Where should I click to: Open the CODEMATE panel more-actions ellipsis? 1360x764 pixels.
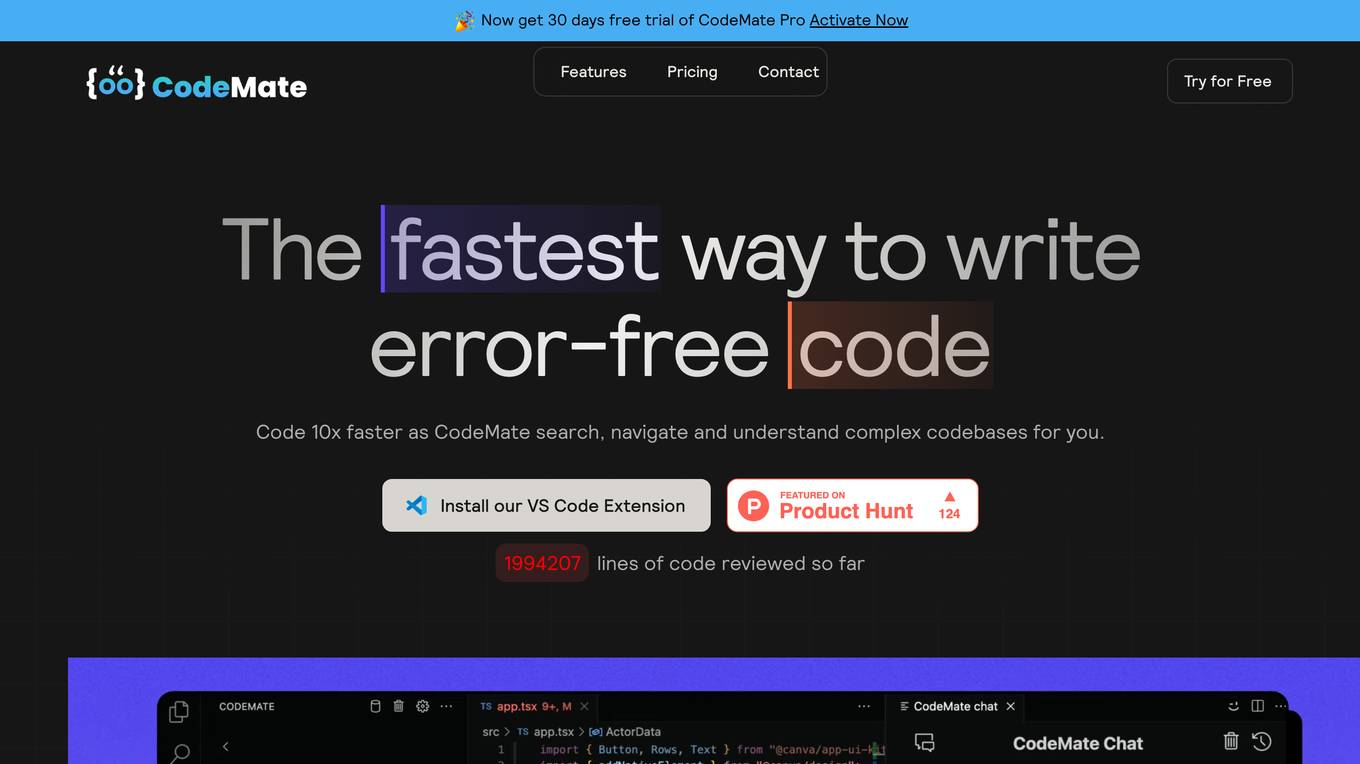pyautogui.click(x=447, y=706)
